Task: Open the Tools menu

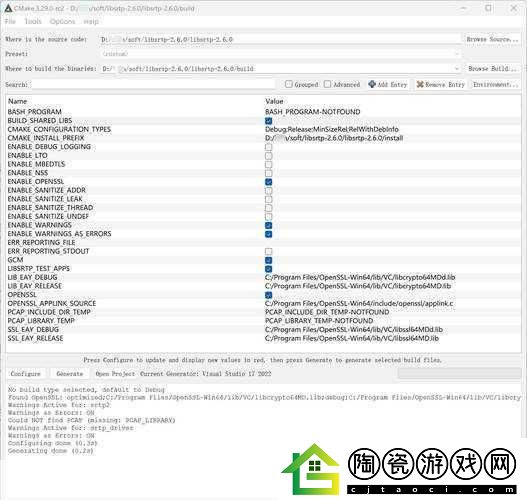Action: [x=33, y=22]
